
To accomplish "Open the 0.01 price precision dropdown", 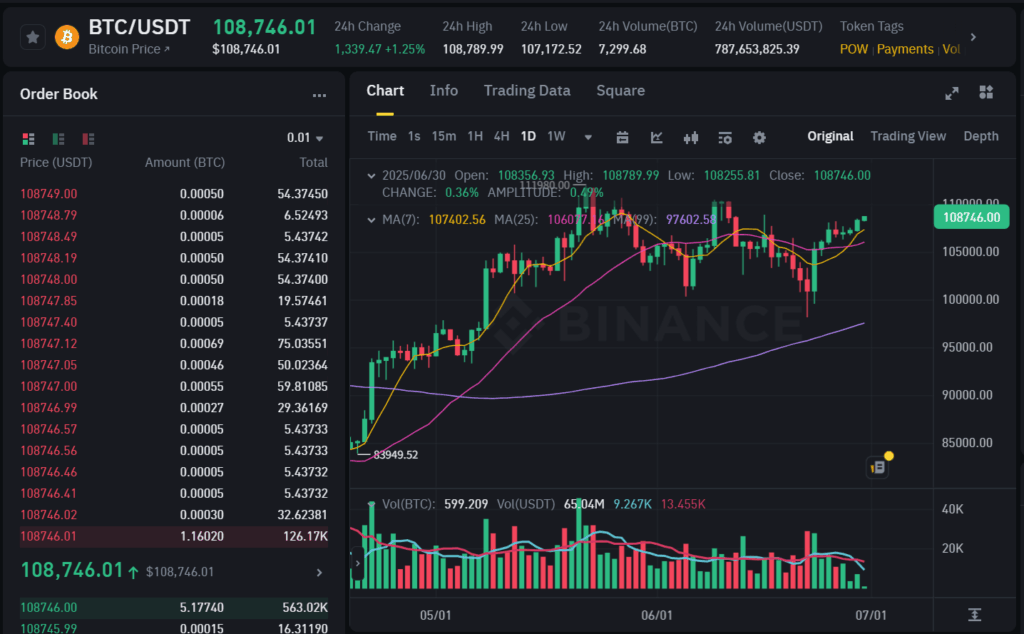I will [306, 138].
